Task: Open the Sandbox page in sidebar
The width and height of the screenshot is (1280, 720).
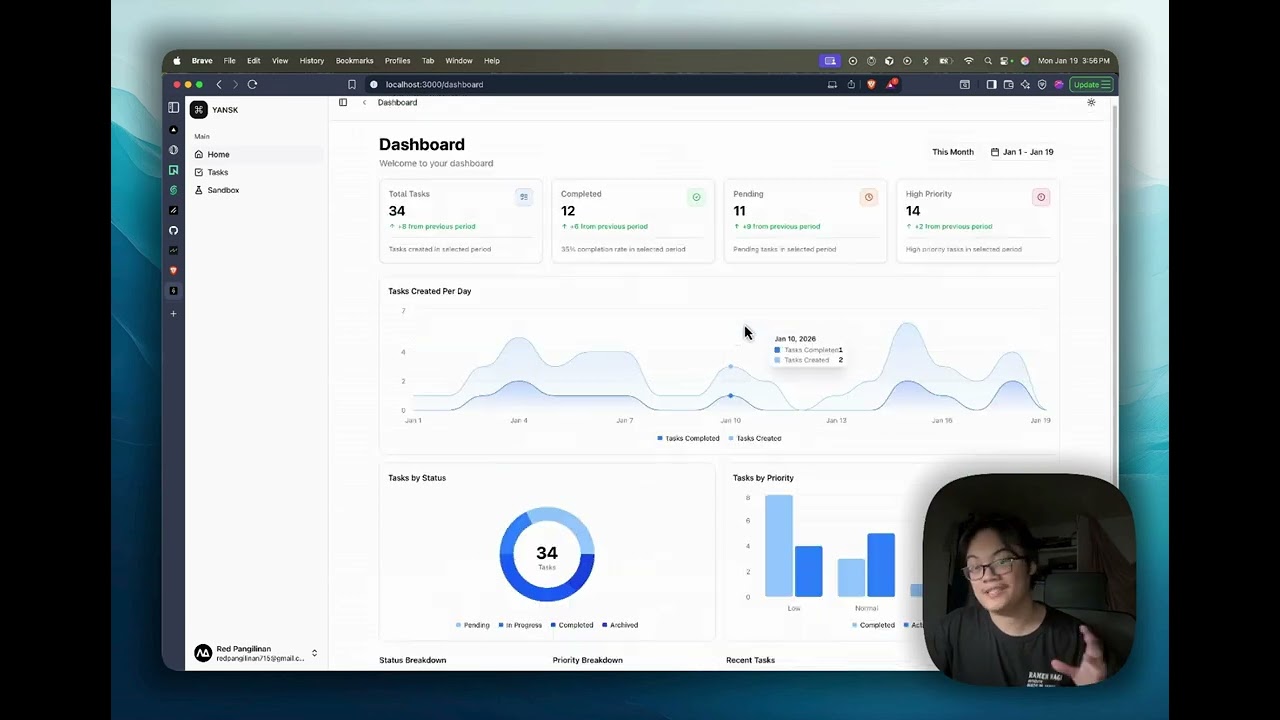Action: 258,190
